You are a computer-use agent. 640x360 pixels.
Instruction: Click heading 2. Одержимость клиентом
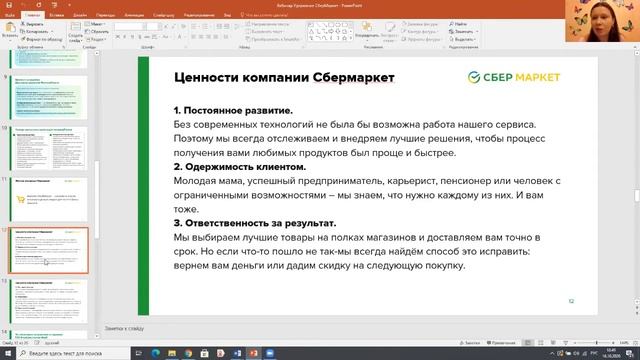pos(240,167)
